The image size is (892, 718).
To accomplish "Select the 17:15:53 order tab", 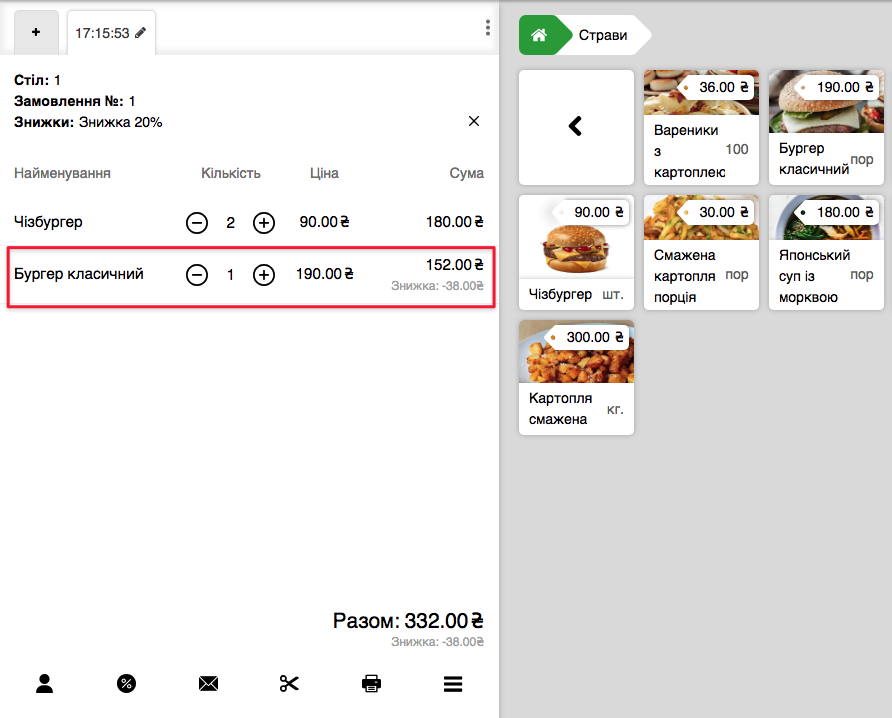I will (110, 33).
